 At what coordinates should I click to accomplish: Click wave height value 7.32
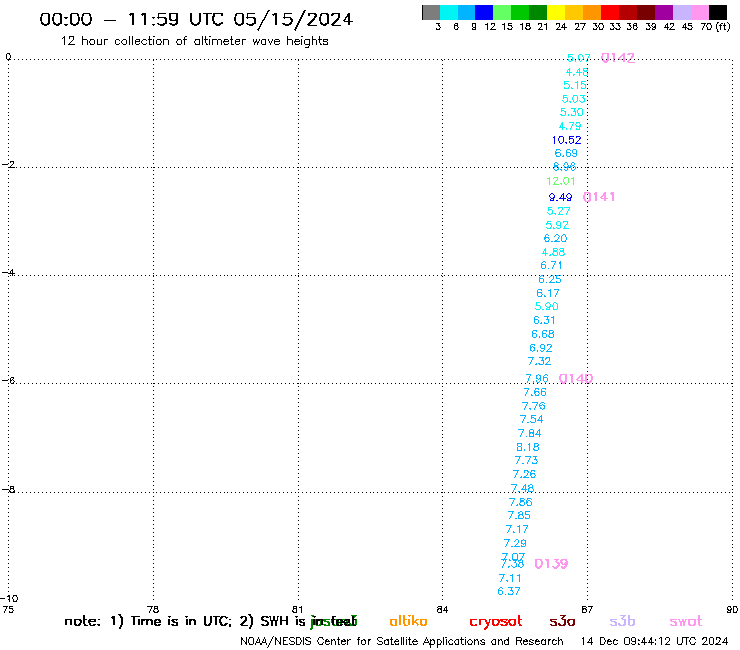pyautogui.click(x=539, y=361)
